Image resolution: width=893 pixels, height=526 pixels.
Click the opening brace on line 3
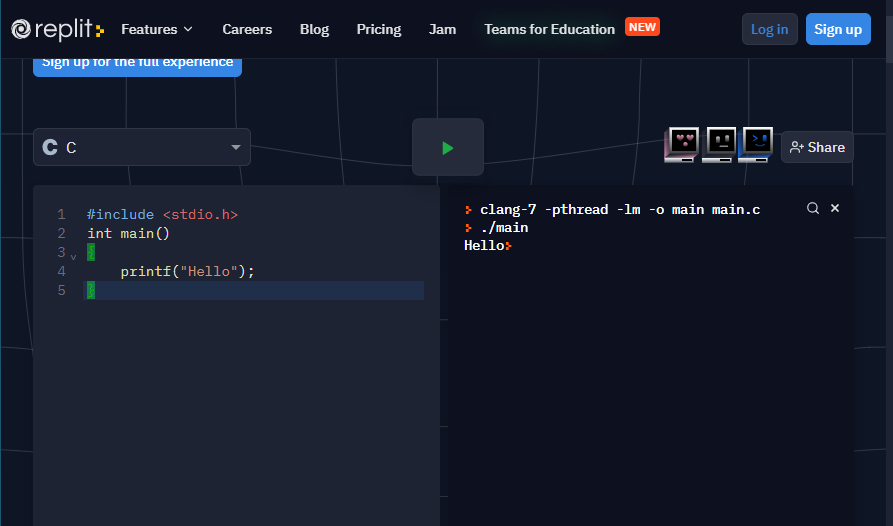tap(91, 252)
